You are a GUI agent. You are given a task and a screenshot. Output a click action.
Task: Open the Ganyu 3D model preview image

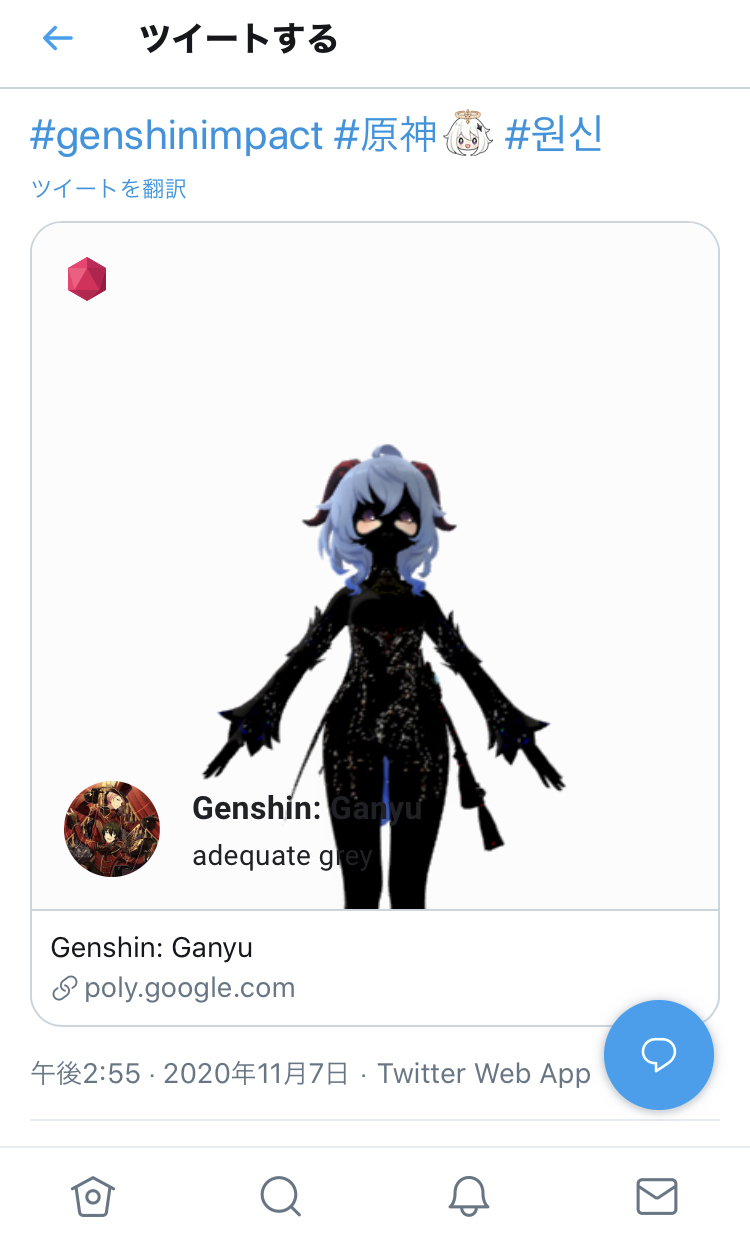click(x=375, y=566)
